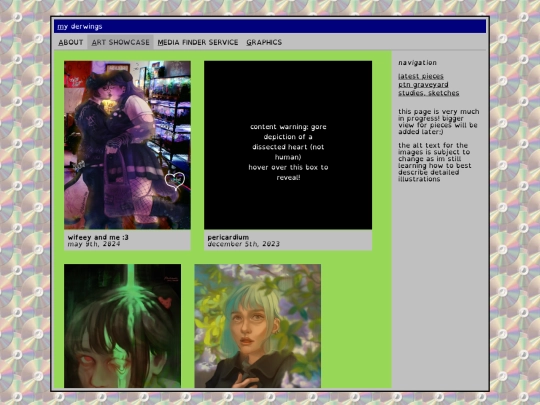Click the 'my derwings' title bar text
This screenshot has width=540, height=405.
click(x=80, y=27)
